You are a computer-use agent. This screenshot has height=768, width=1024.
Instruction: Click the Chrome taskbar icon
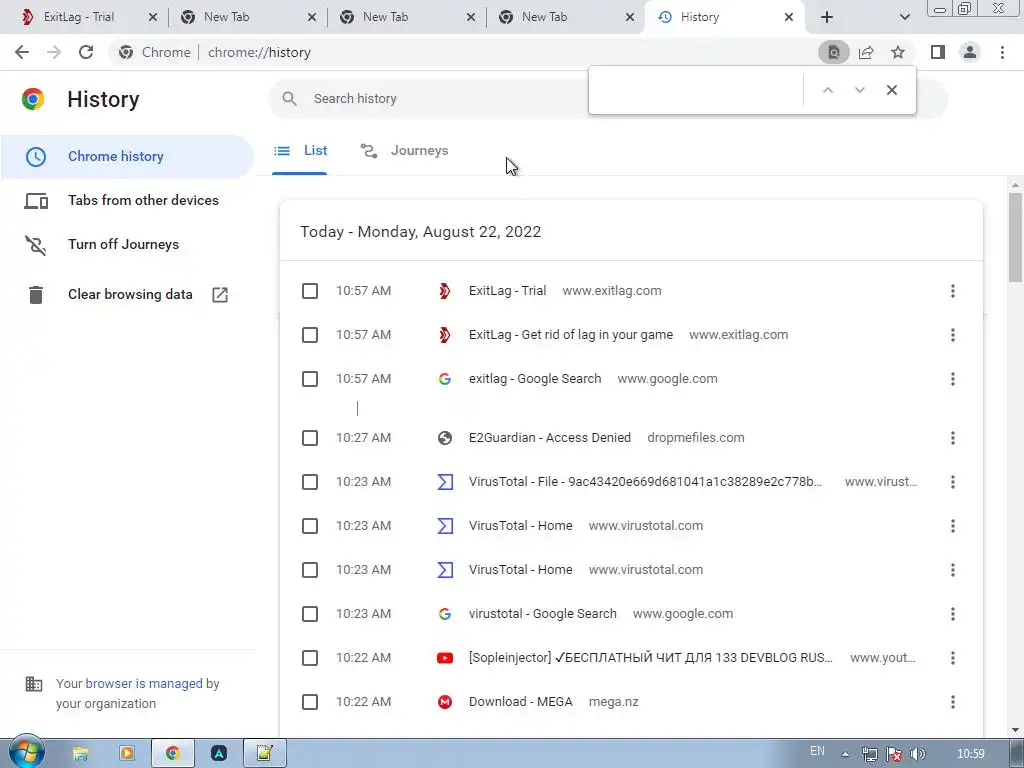pos(172,754)
